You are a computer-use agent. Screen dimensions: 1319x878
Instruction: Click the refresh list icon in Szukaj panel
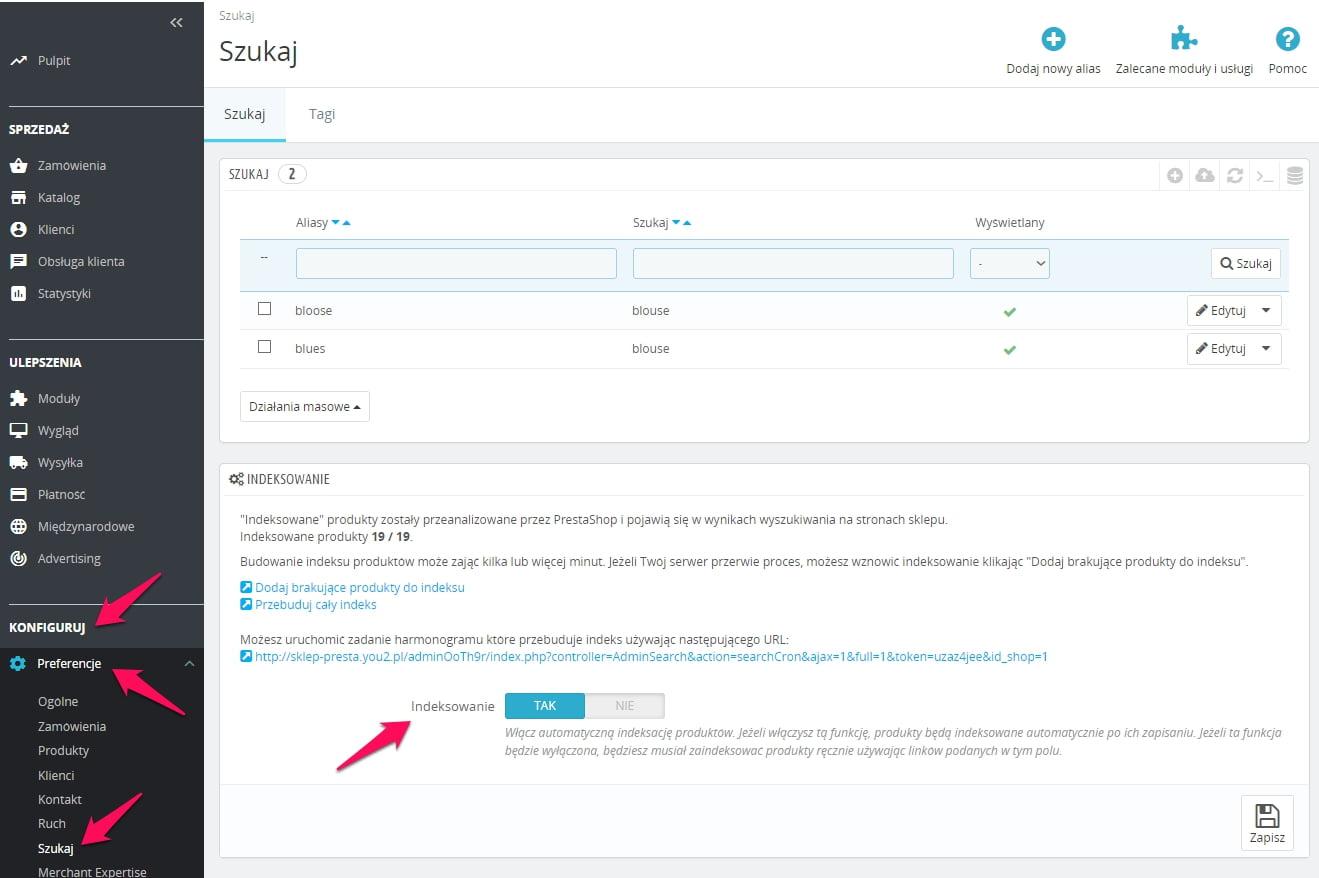point(1235,175)
